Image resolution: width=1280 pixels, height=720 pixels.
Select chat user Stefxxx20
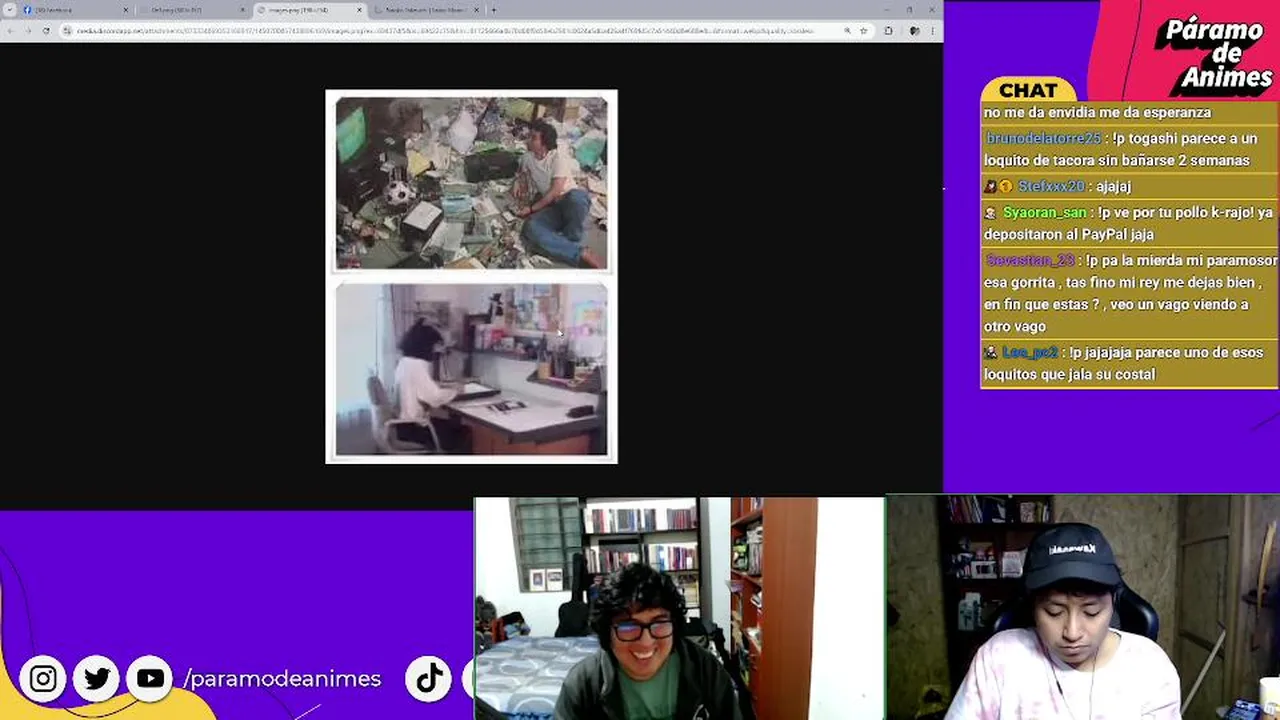point(1051,186)
